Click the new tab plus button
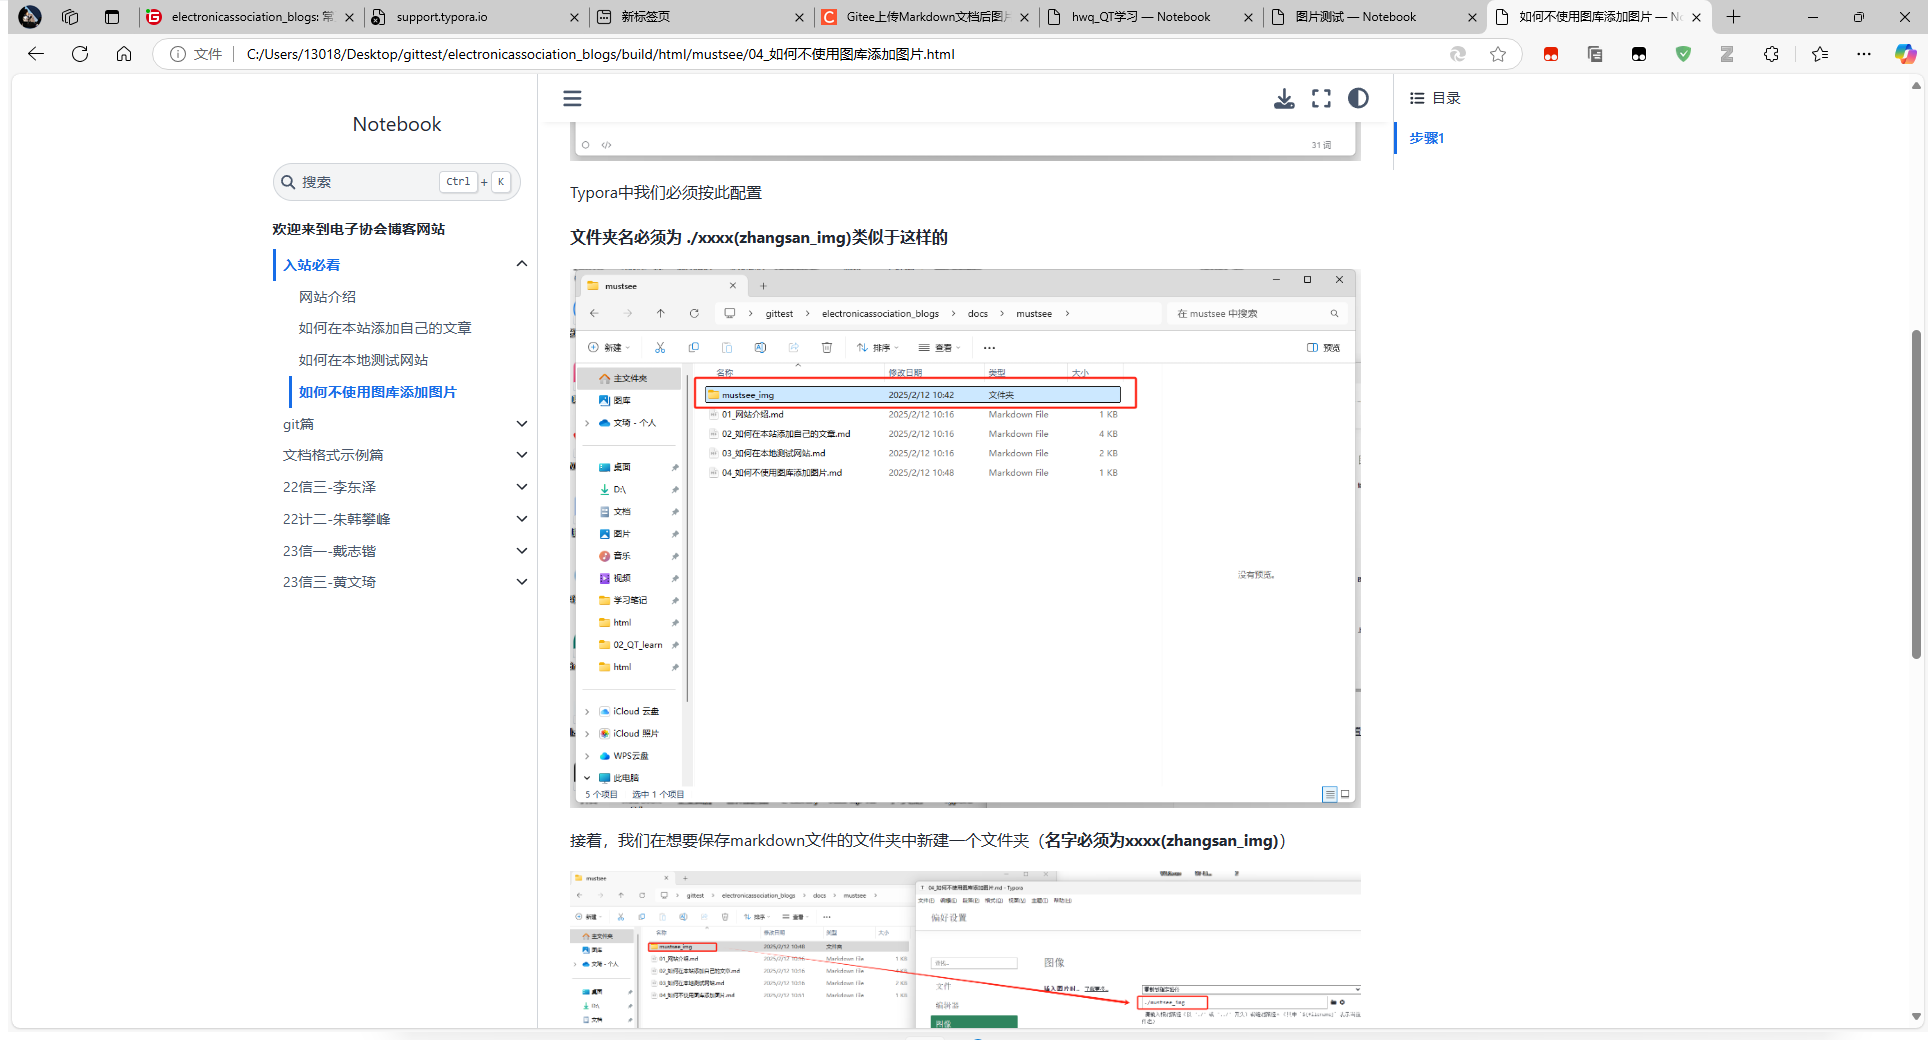1928x1040 pixels. click(1733, 17)
